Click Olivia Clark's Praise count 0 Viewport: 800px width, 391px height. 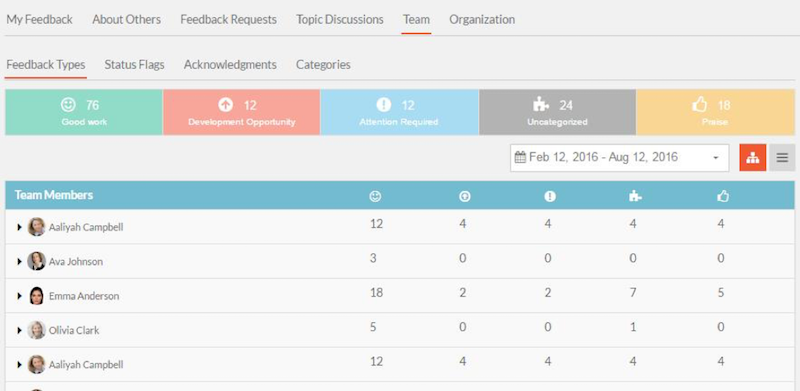pos(720,327)
